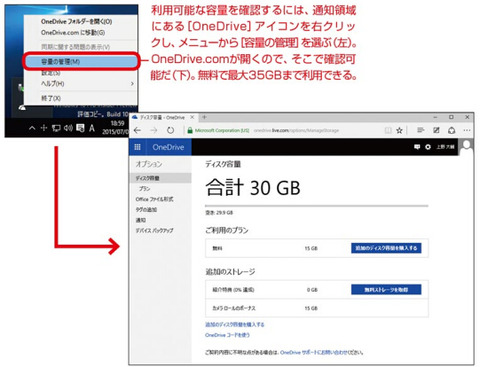Minimize the Edge browser window
480x367 pixels.
pos(435,117)
